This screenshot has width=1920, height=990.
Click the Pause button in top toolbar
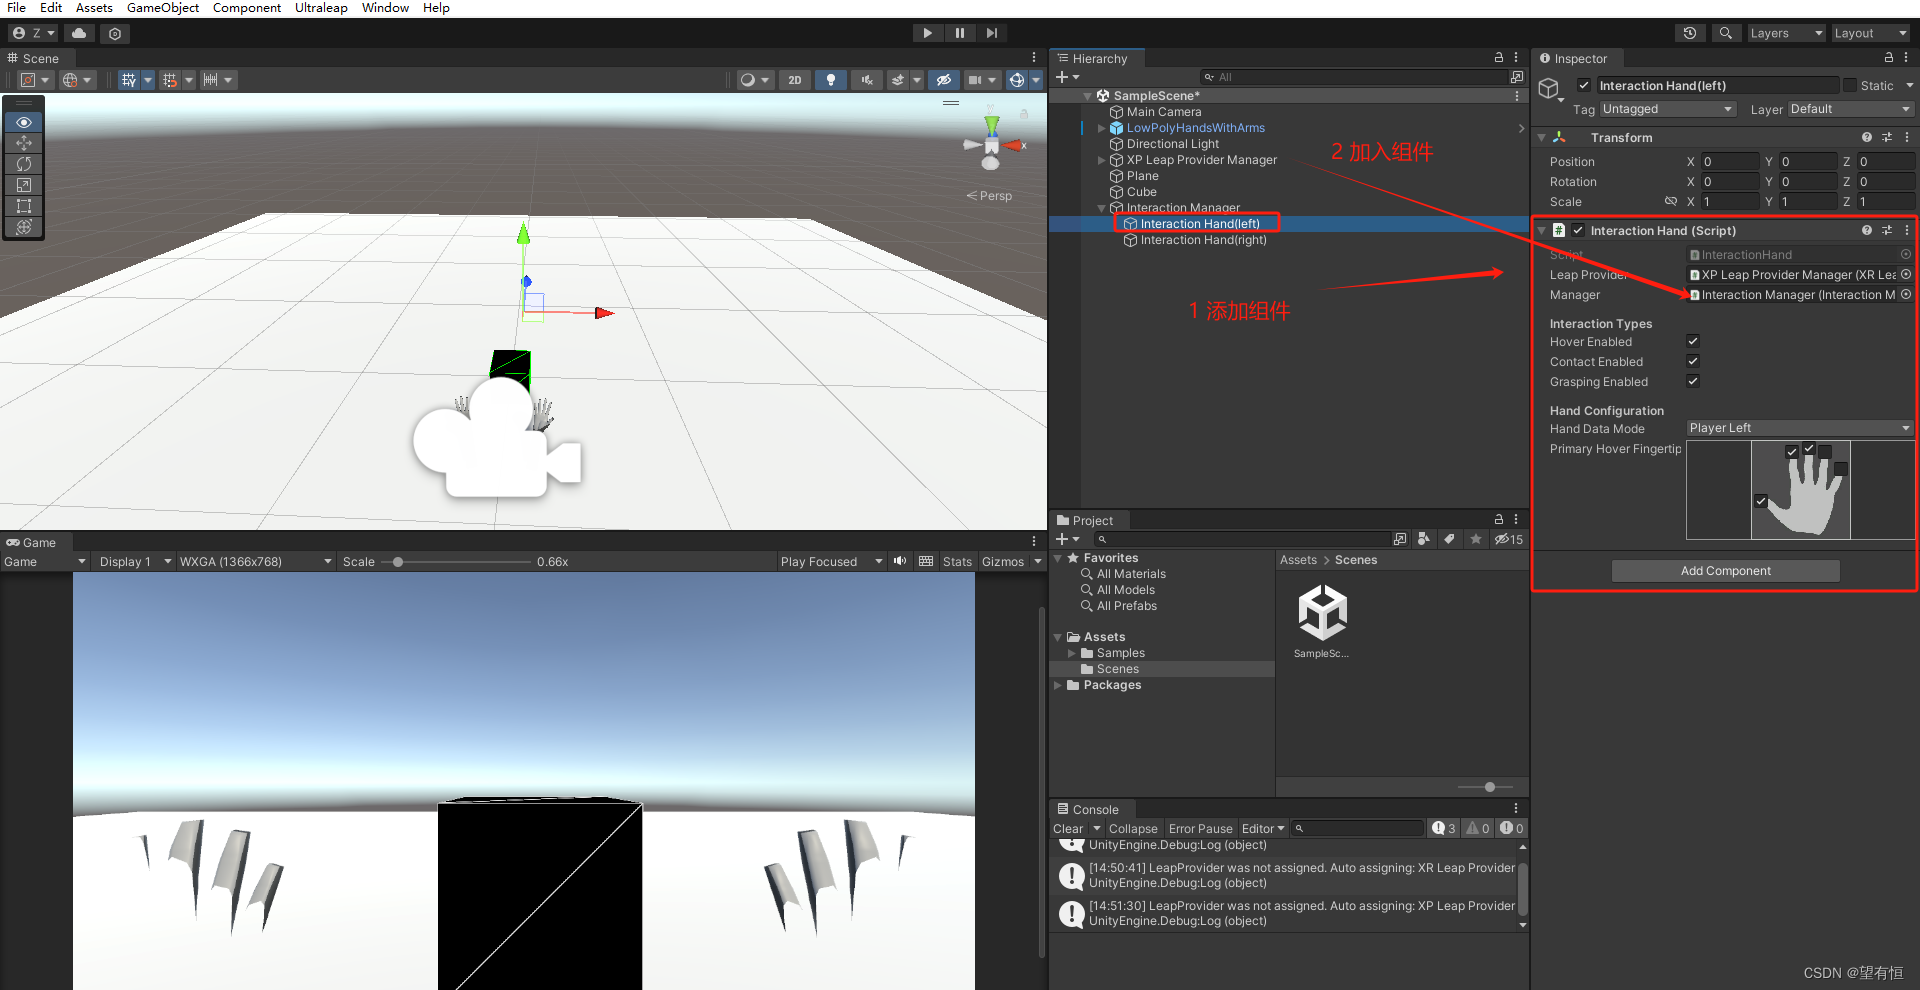pyautogui.click(x=959, y=33)
